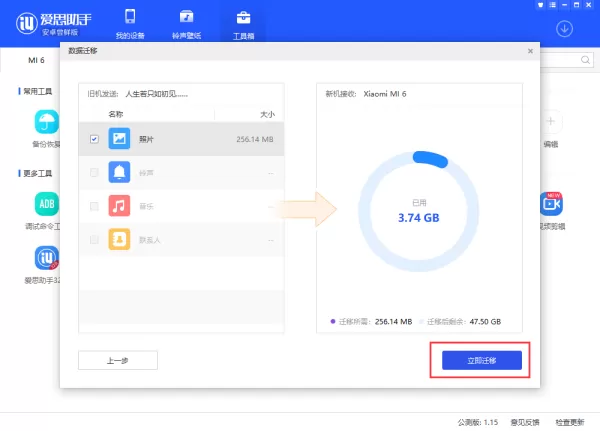The width and height of the screenshot is (600, 431).
Task: Open the download manager arrow icon
Action: tap(564, 29)
